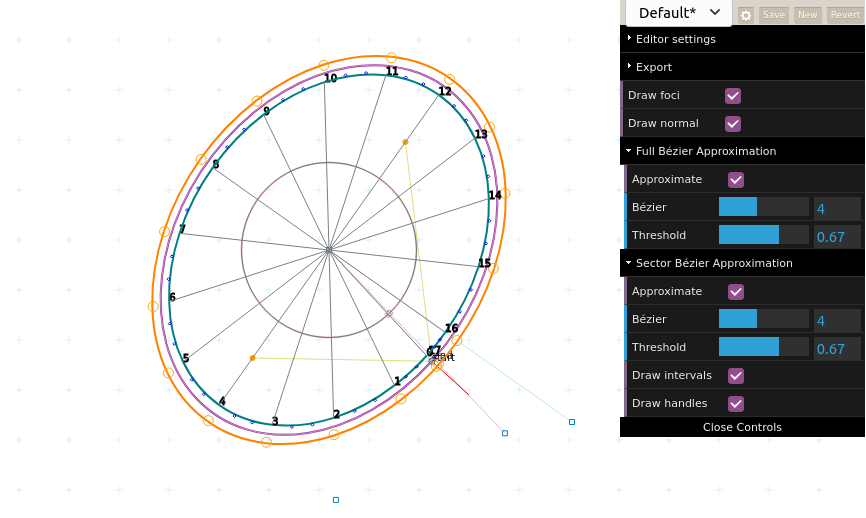Expand the Editor settings folder
The image size is (866, 518).
click(675, 39)
